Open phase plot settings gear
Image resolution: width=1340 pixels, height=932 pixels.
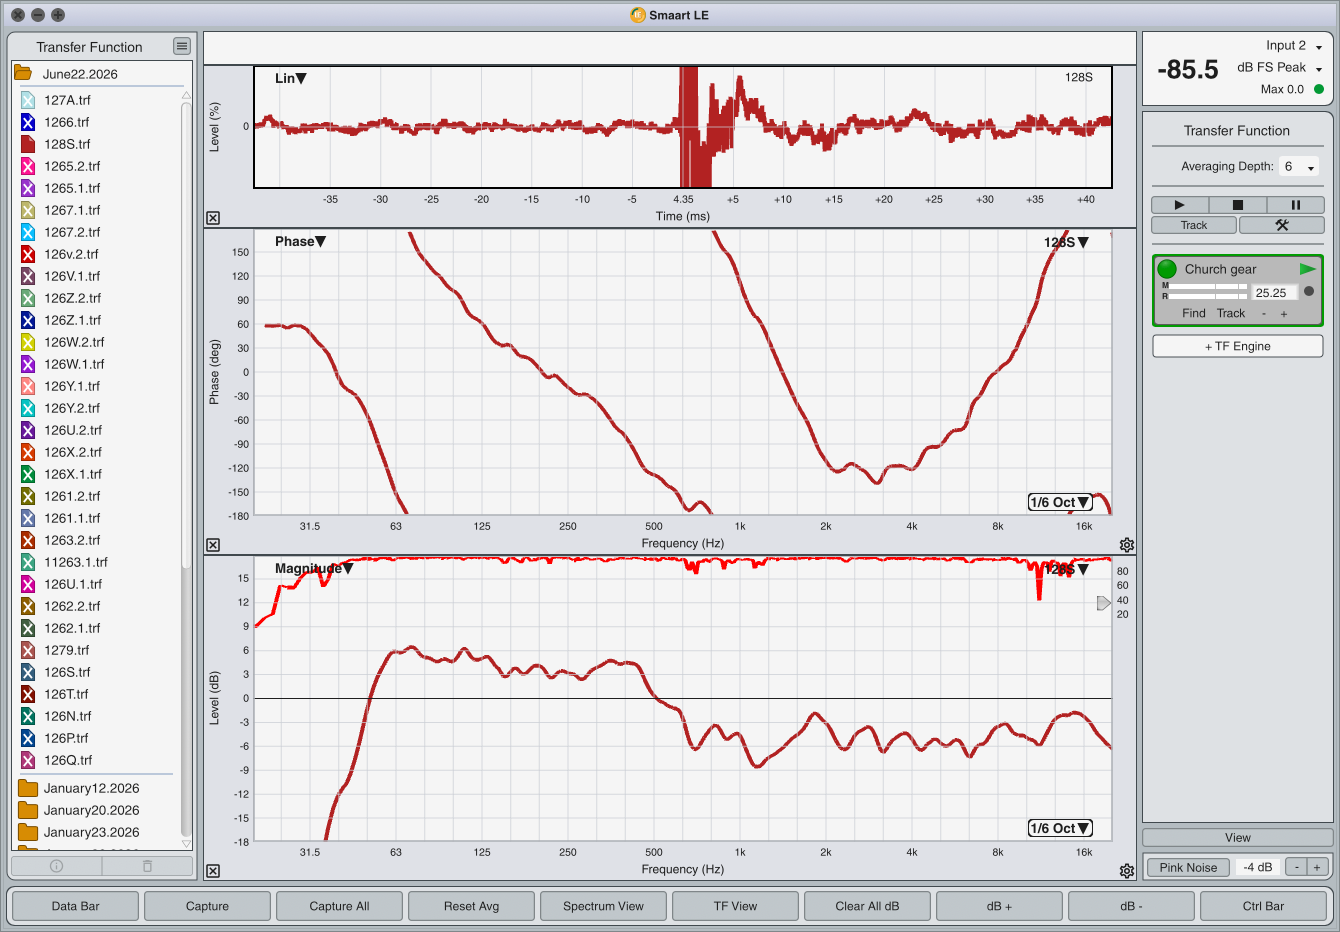(1127, 545)
